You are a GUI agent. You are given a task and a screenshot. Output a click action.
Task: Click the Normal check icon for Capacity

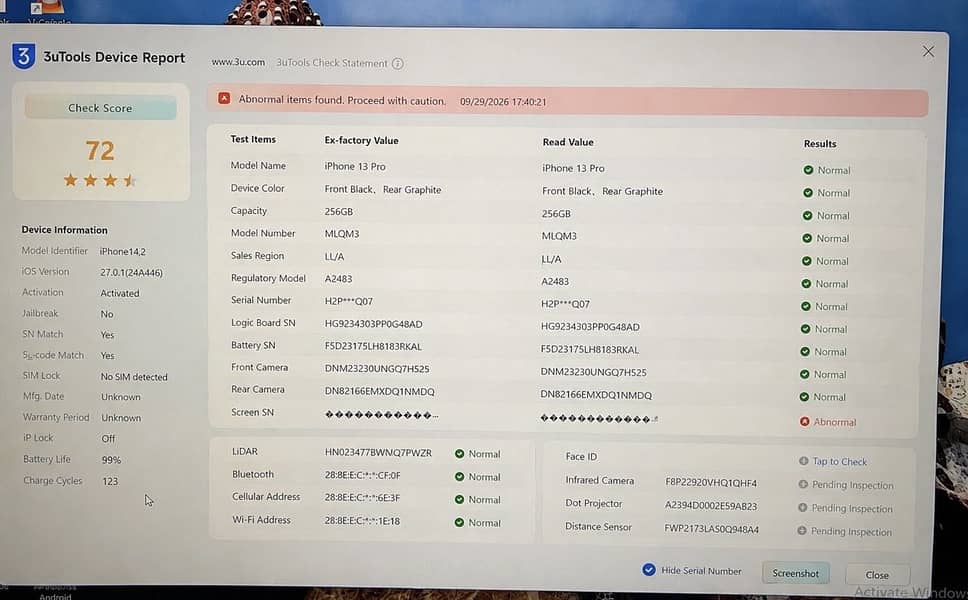click(x=807, y=215)
